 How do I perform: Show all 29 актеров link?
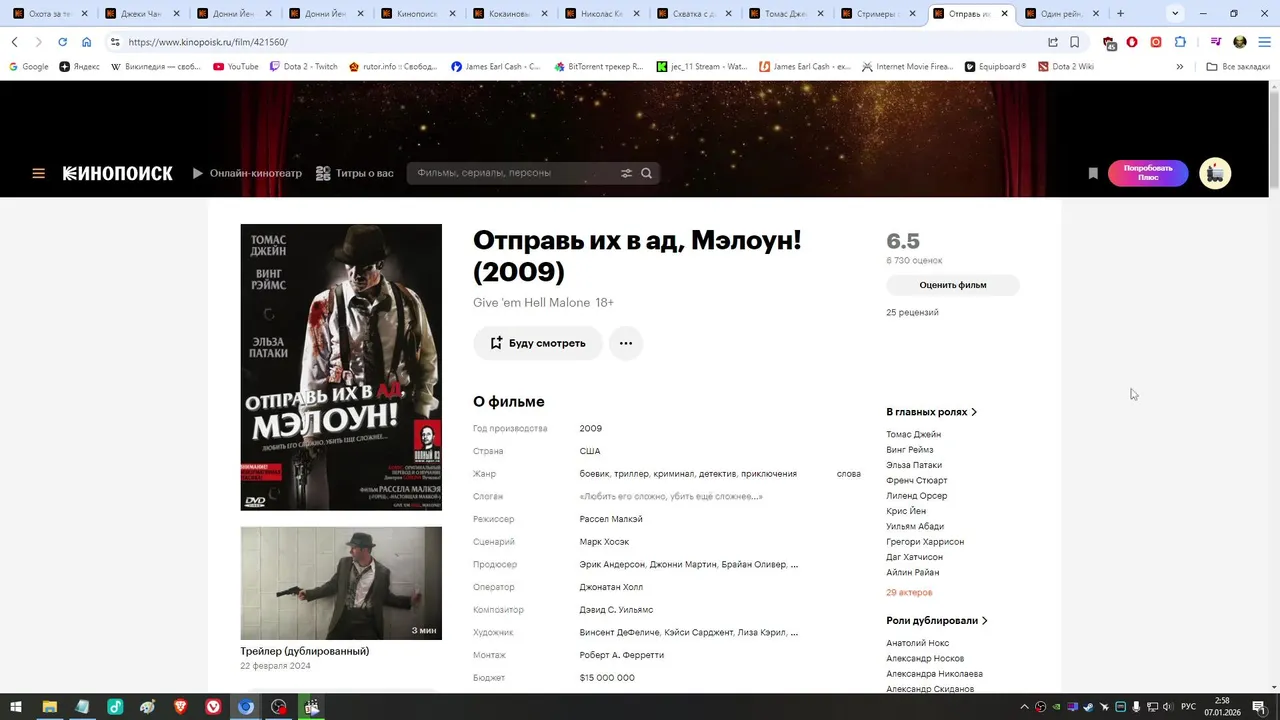click(x=909, y=592)
